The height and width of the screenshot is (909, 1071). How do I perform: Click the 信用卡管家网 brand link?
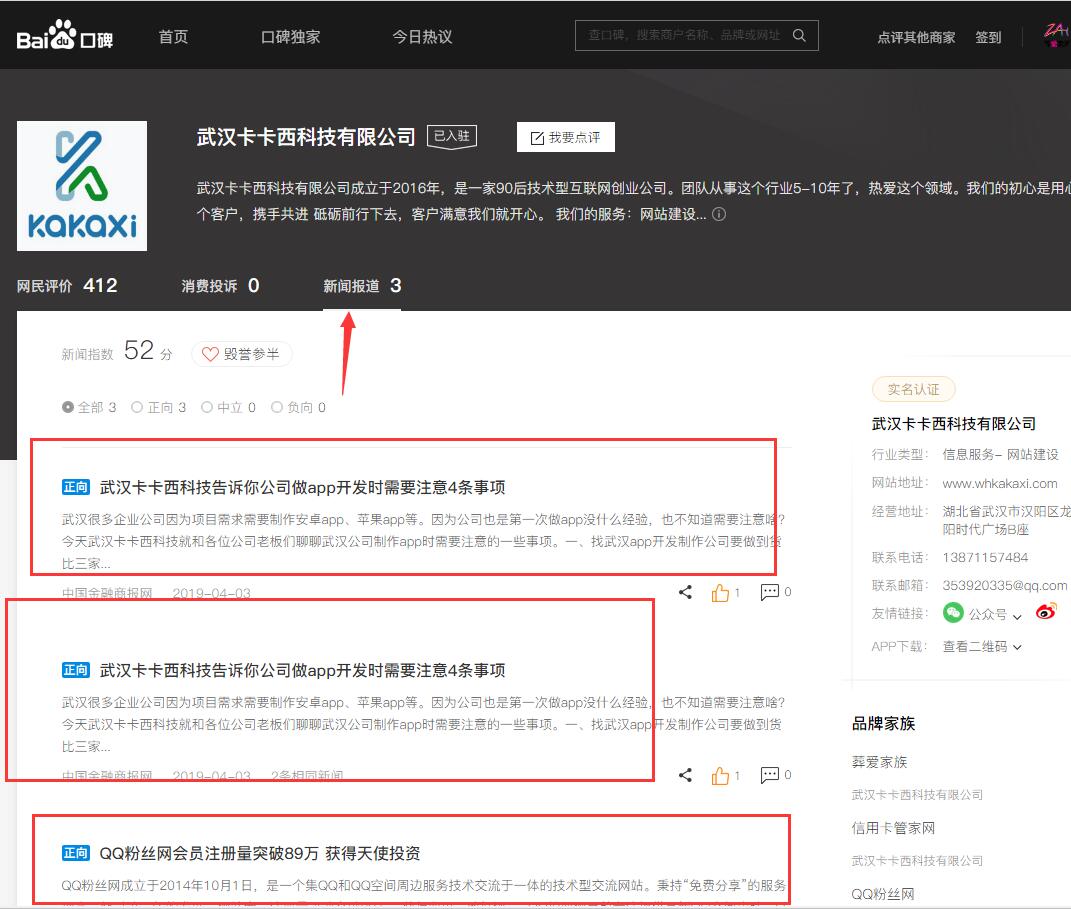tap(893, 828)
